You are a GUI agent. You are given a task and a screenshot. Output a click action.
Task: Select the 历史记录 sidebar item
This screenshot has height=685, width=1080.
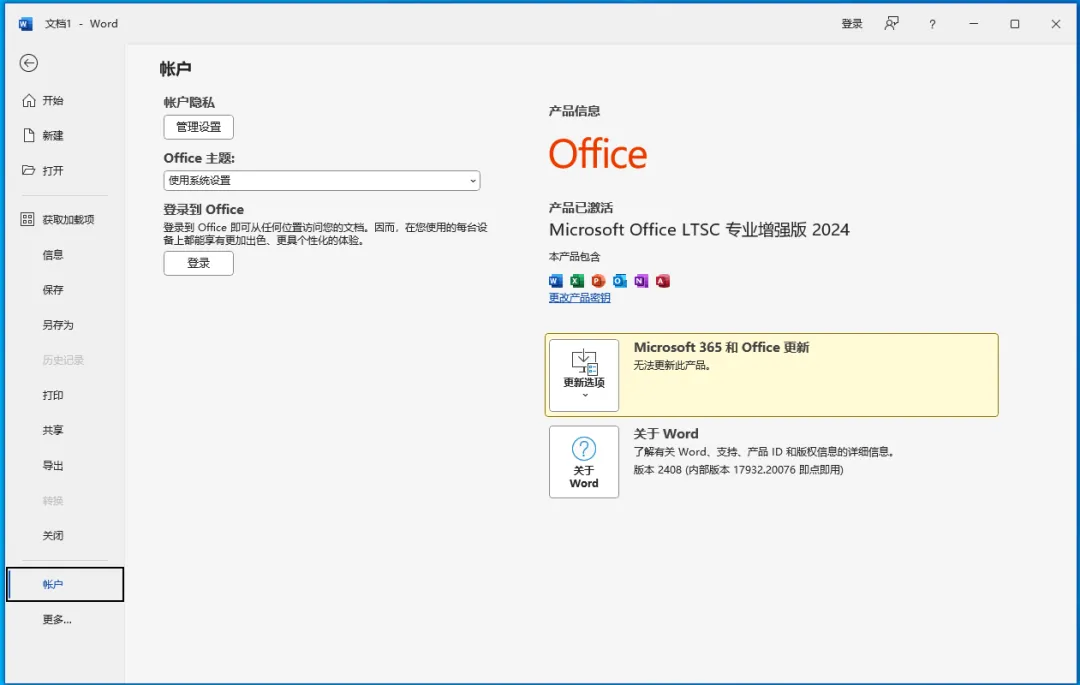[63, 360]
